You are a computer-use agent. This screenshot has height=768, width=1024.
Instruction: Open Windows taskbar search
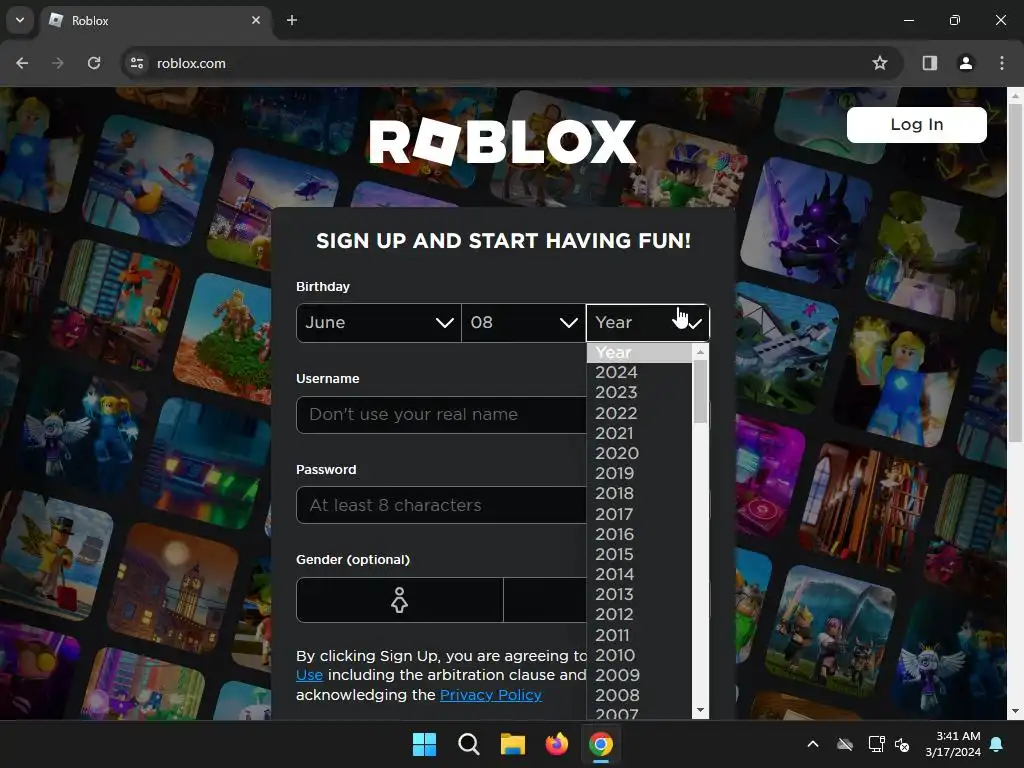468,744
